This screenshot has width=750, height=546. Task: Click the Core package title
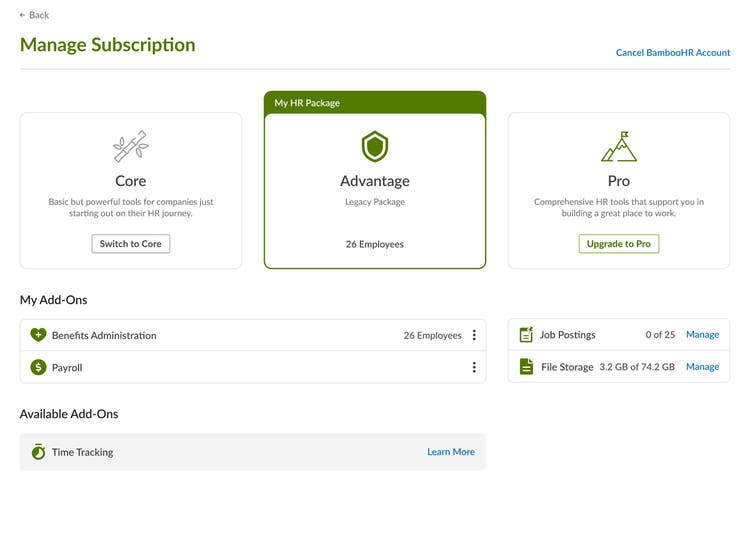[x=131, y=181]
